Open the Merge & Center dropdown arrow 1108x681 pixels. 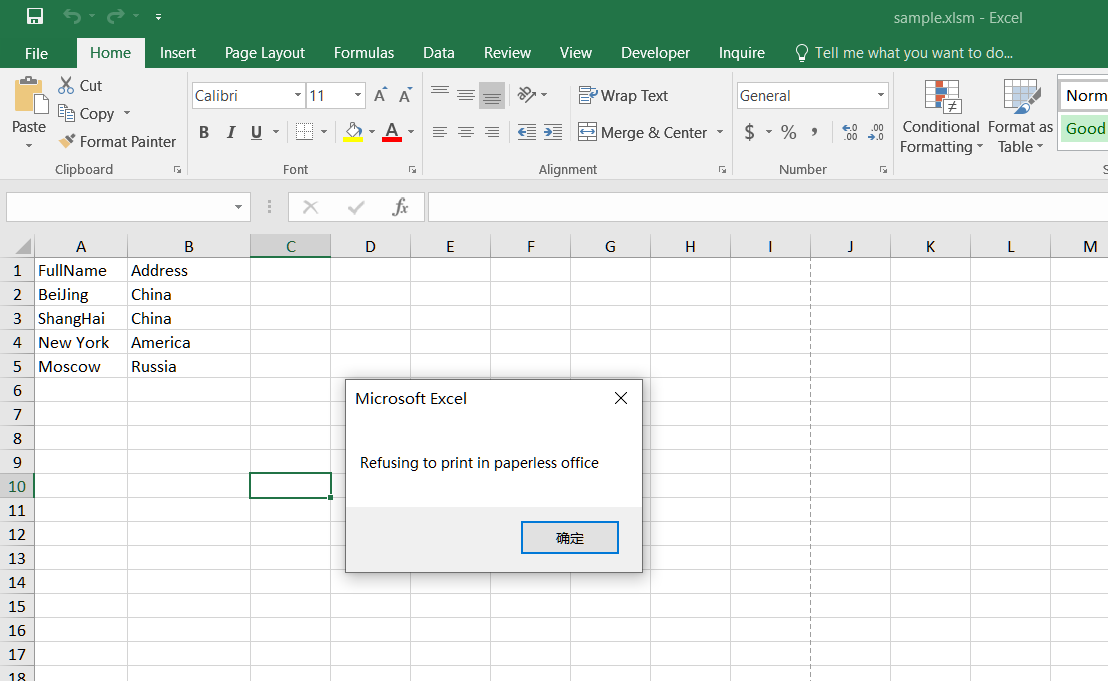720,132
